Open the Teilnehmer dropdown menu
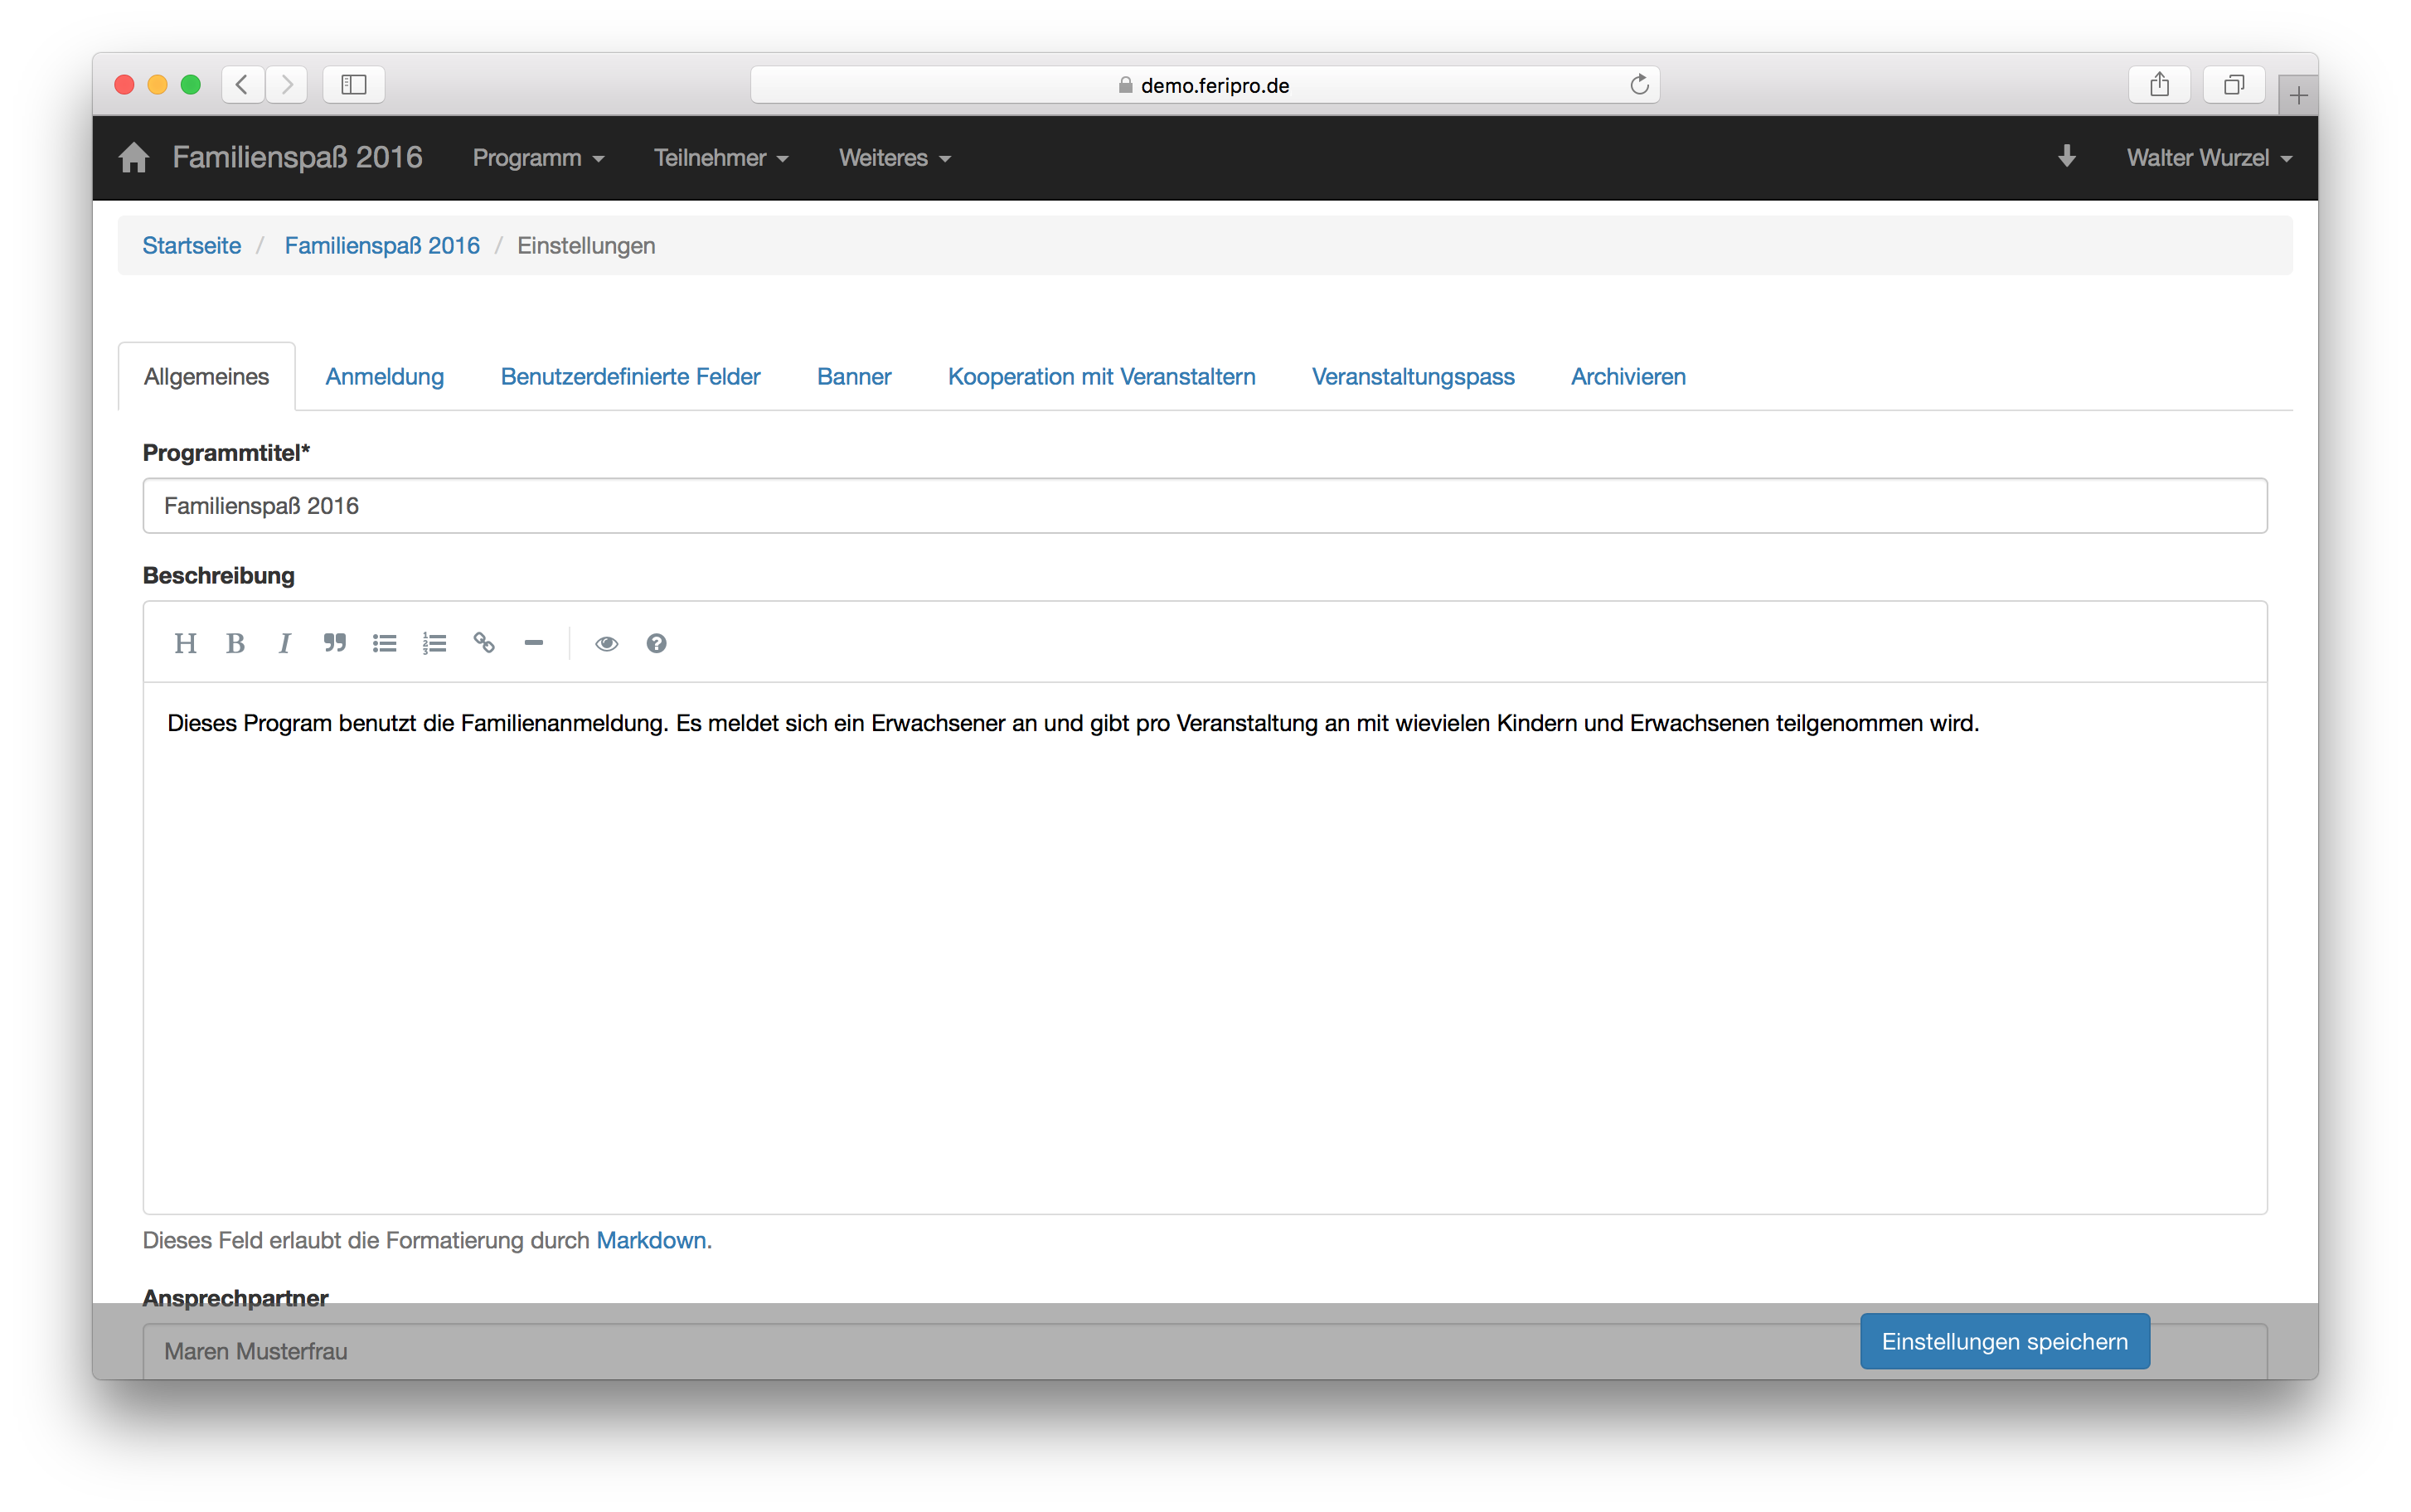This screenshot has width=2411, height=1512. coord(720,158)
